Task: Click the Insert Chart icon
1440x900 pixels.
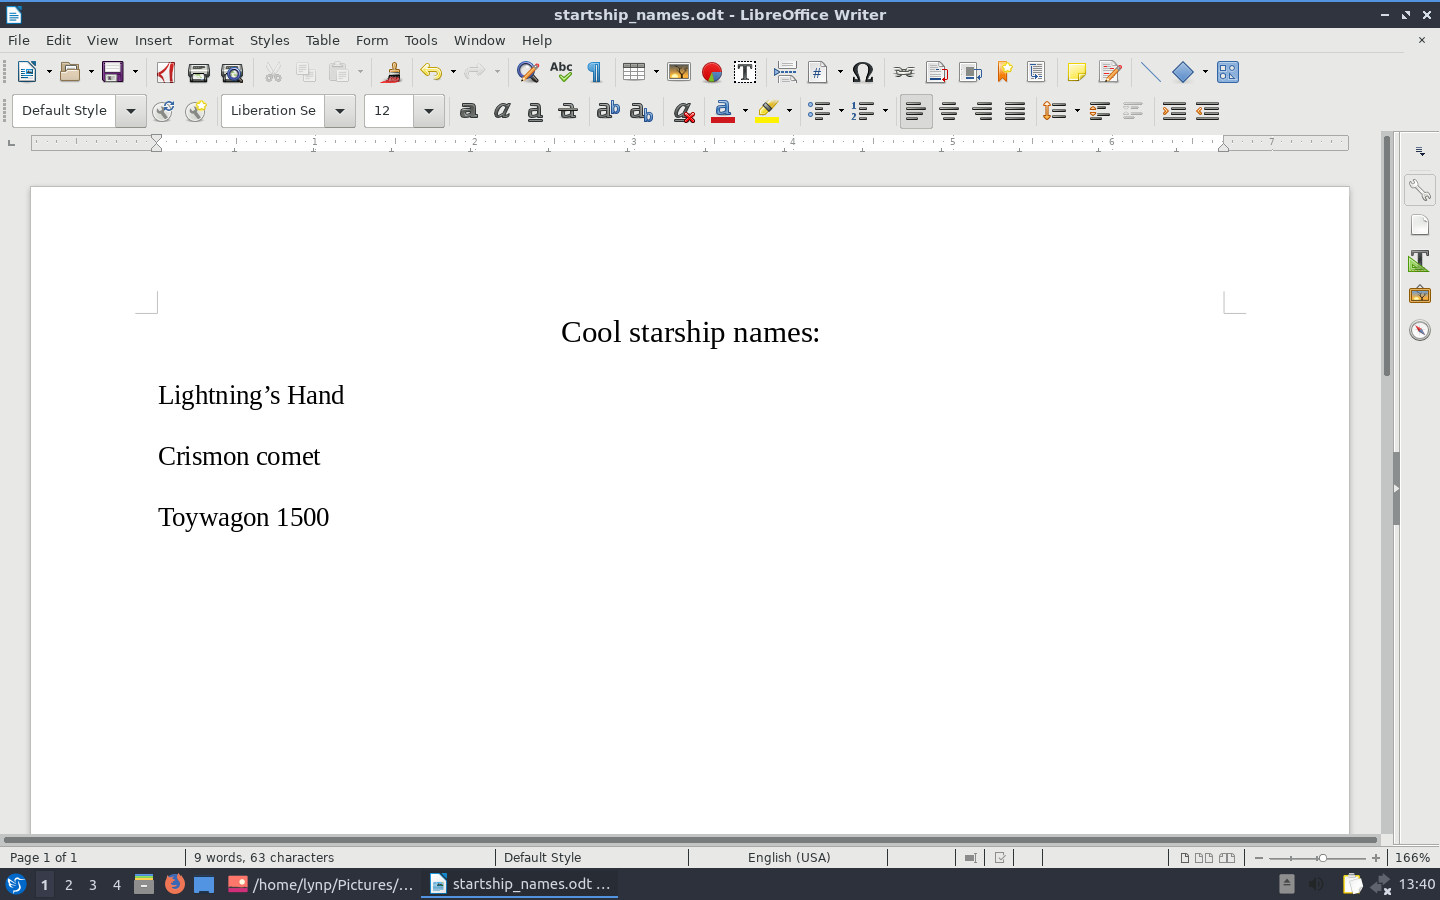Action: [712, 72]
